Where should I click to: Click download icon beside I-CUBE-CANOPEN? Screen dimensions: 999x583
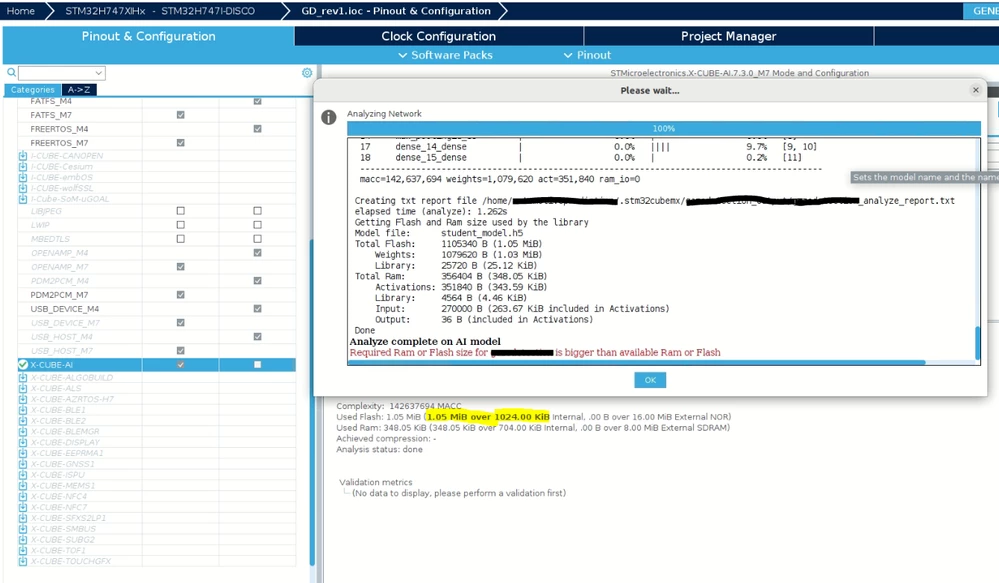tap(23, 156)
